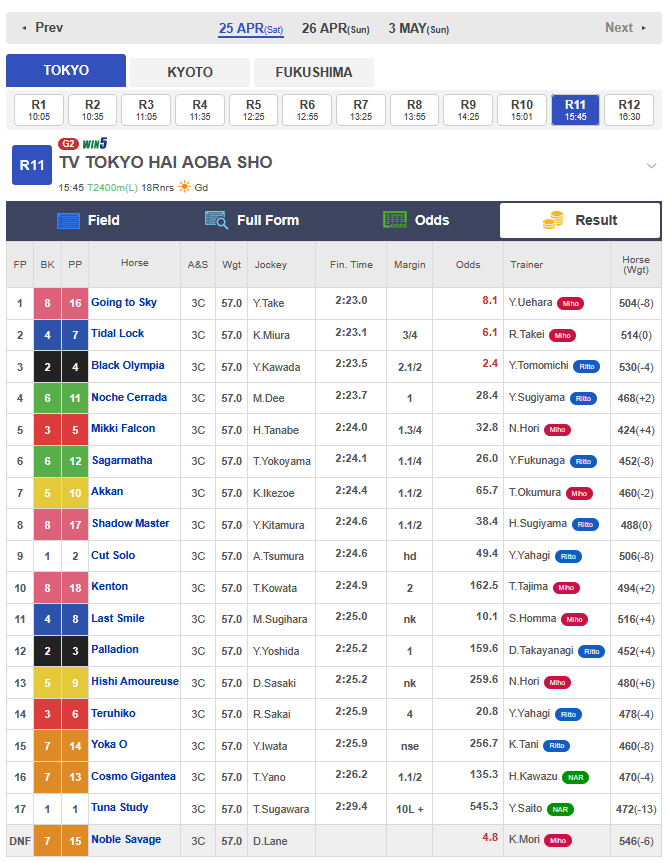Open race R10 at 15:01
This screenshot has height=863, width=669.
coord(522,110)
